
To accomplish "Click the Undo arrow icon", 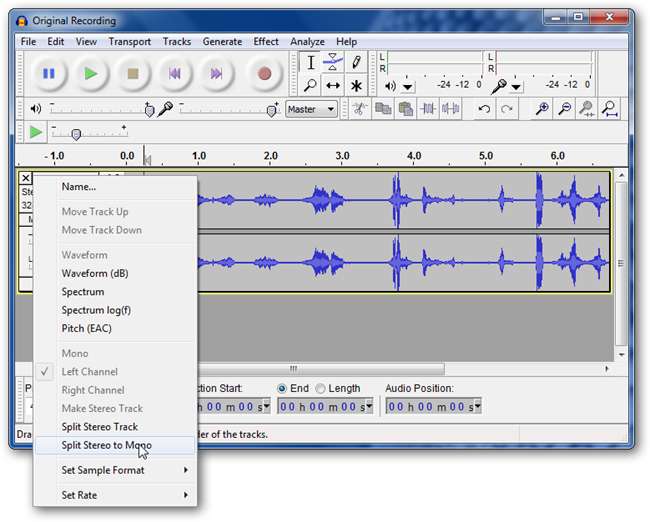I will pos(484,109).
